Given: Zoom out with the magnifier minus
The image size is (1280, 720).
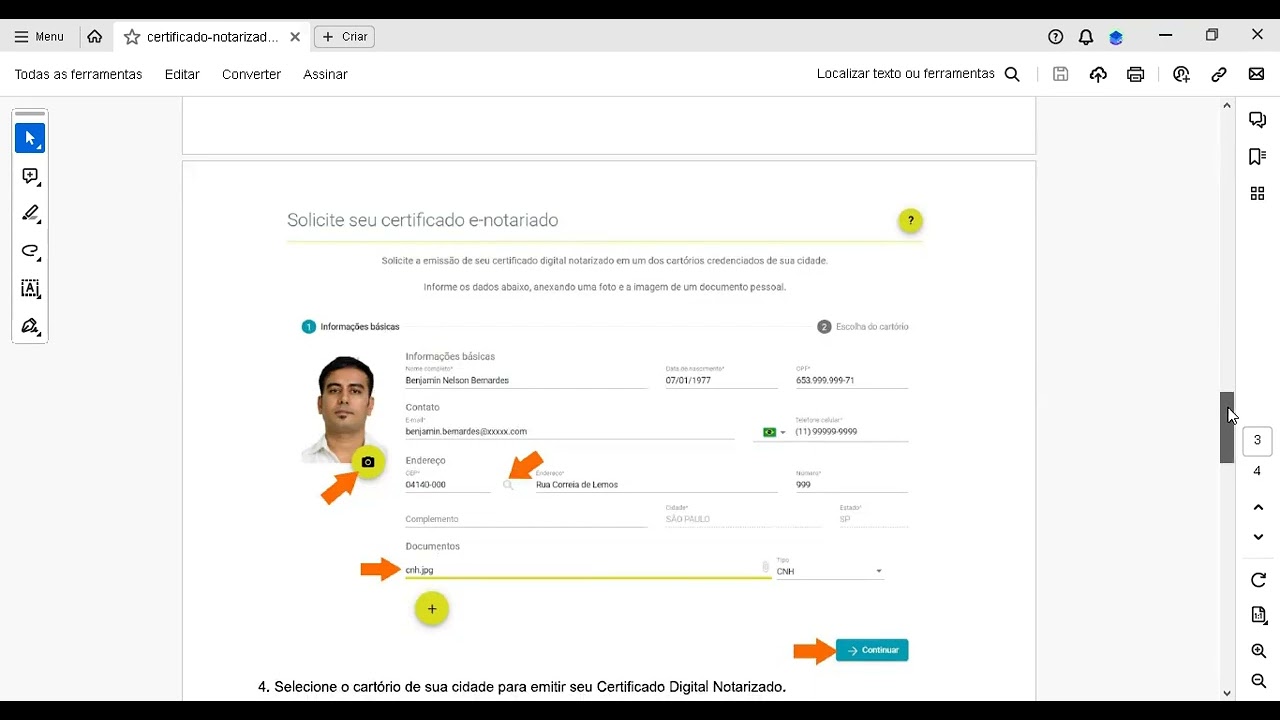Looking at the screenshot, I should click(1258, 681).
